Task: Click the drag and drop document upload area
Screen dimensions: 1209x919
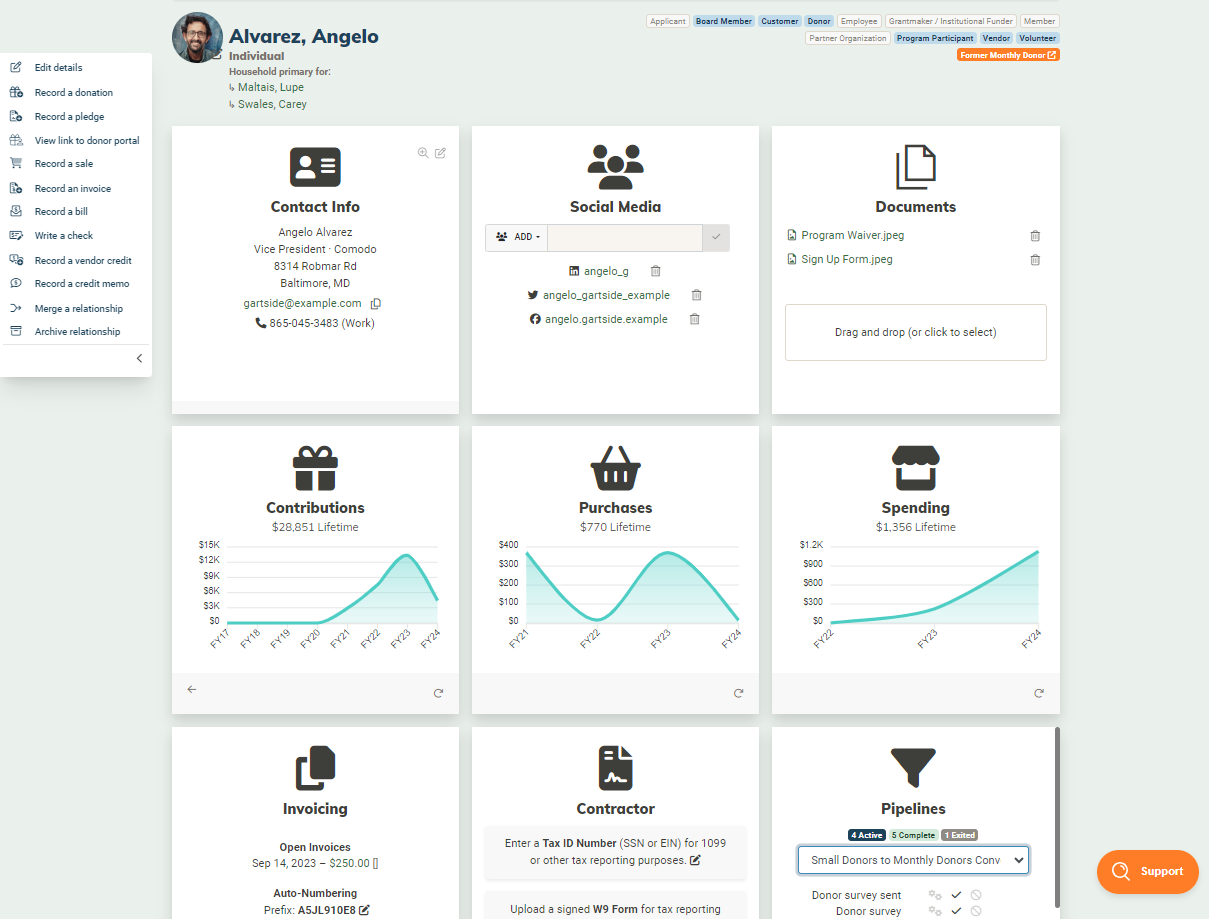Action: tap(915, 332)
